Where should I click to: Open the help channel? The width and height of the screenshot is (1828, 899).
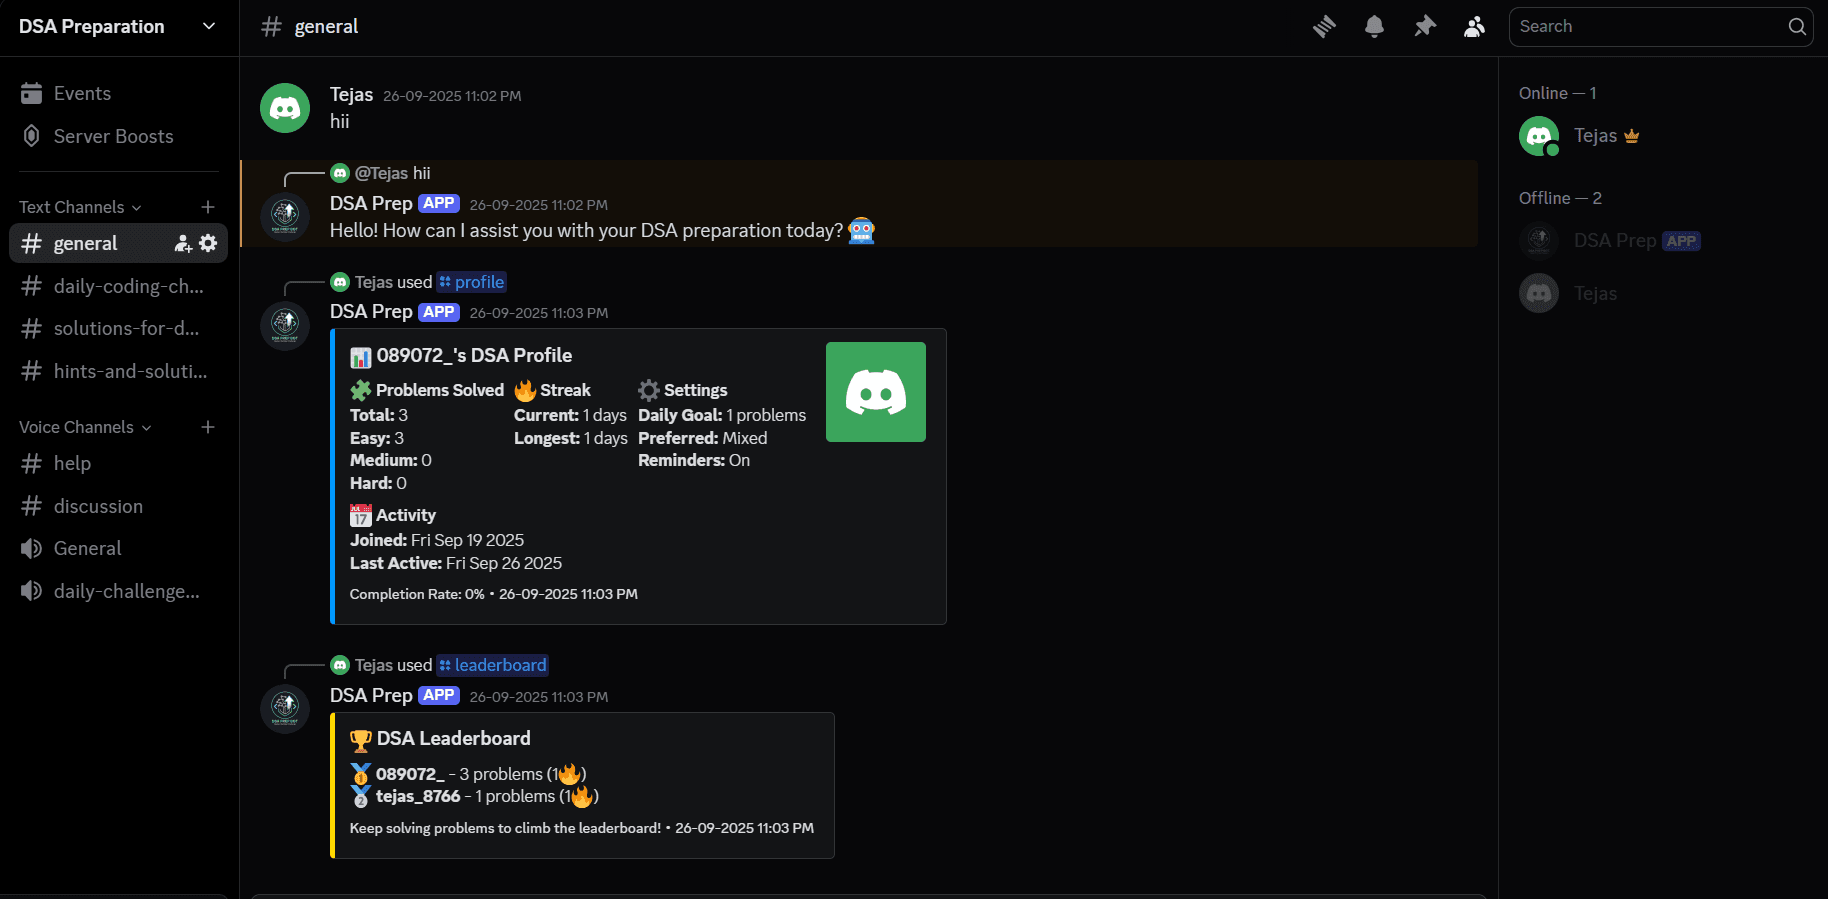point(119,463)
